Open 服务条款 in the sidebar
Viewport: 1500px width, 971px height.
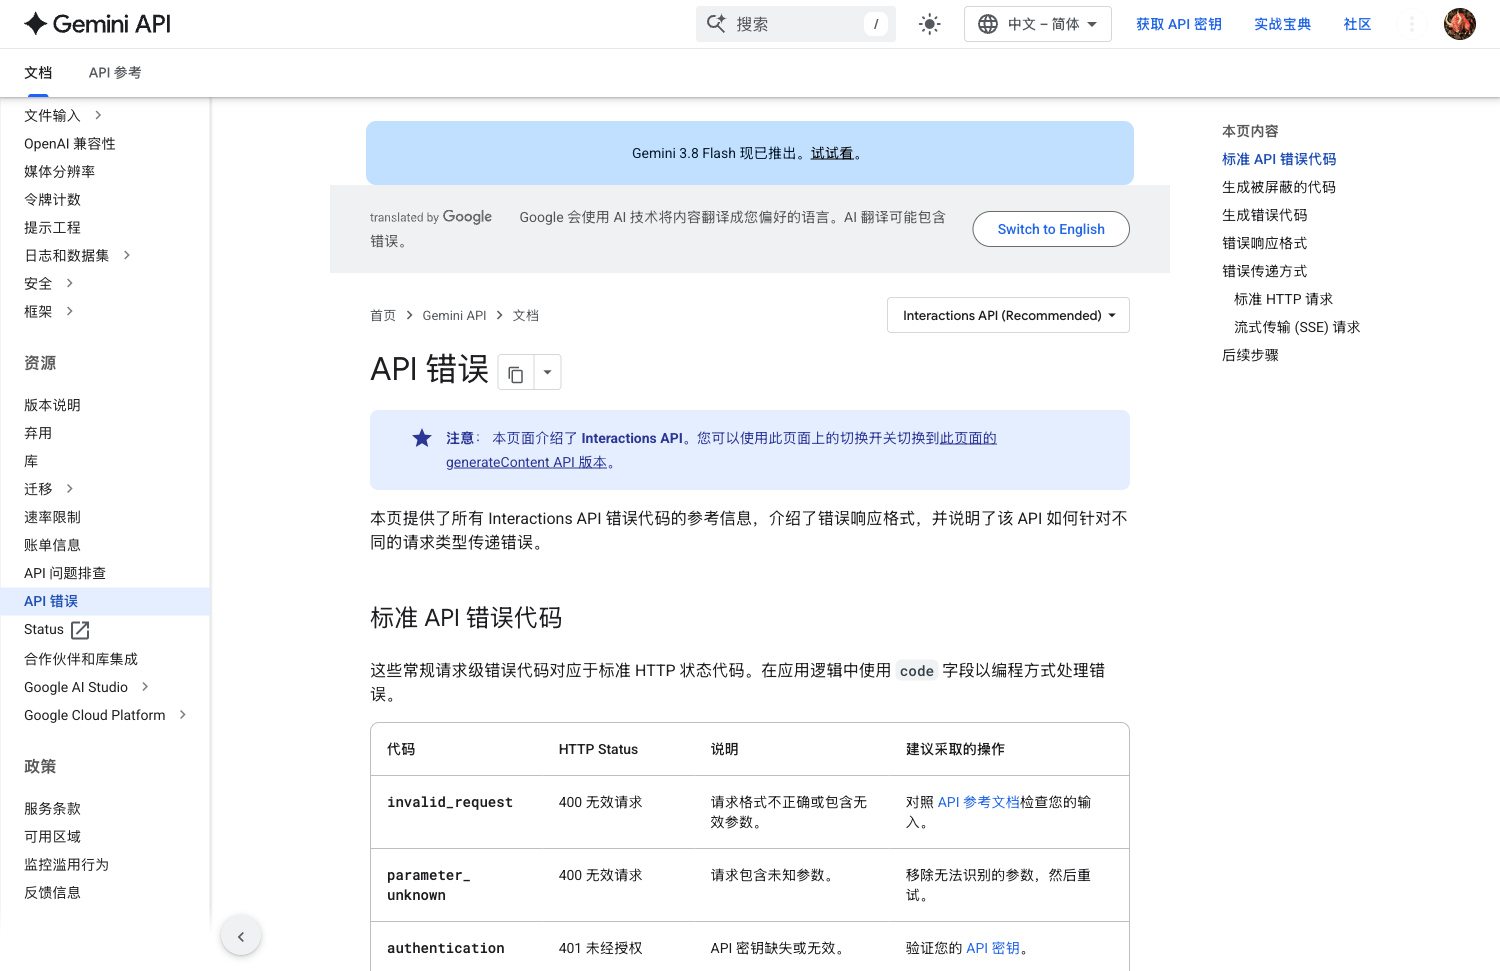pyautogui.click(x=52, y=809)
